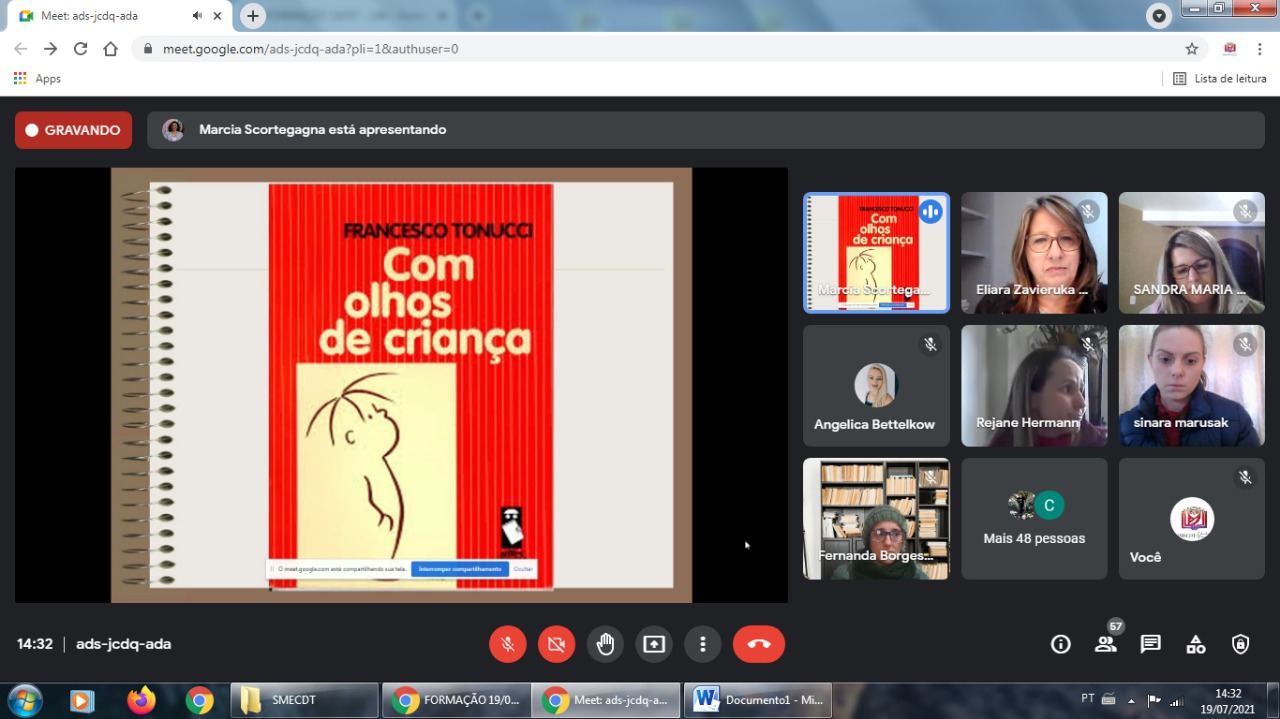Screen dimensions: 1280x719
Task: Select Eliara Zavieruka video tile
Action: 1034,252
